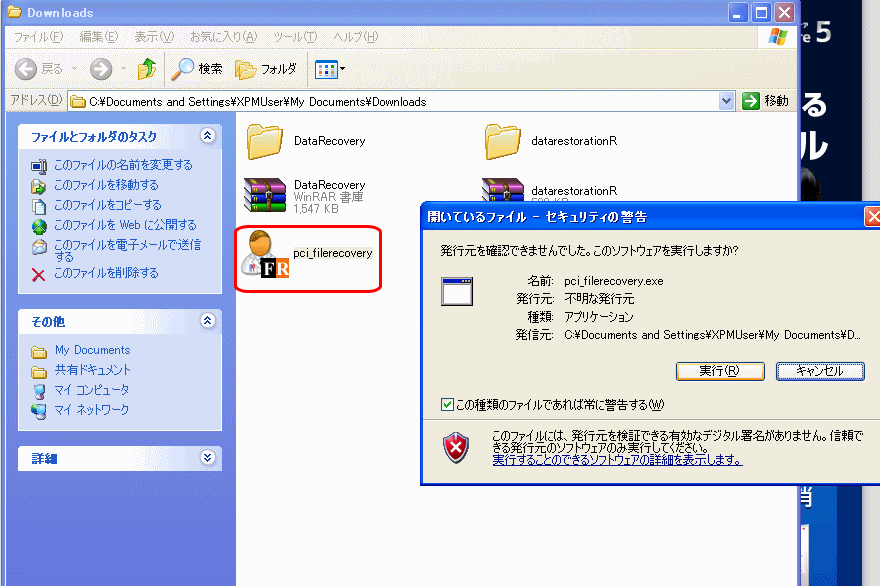Click the Back navigation arrow icon

click(27, 69)
